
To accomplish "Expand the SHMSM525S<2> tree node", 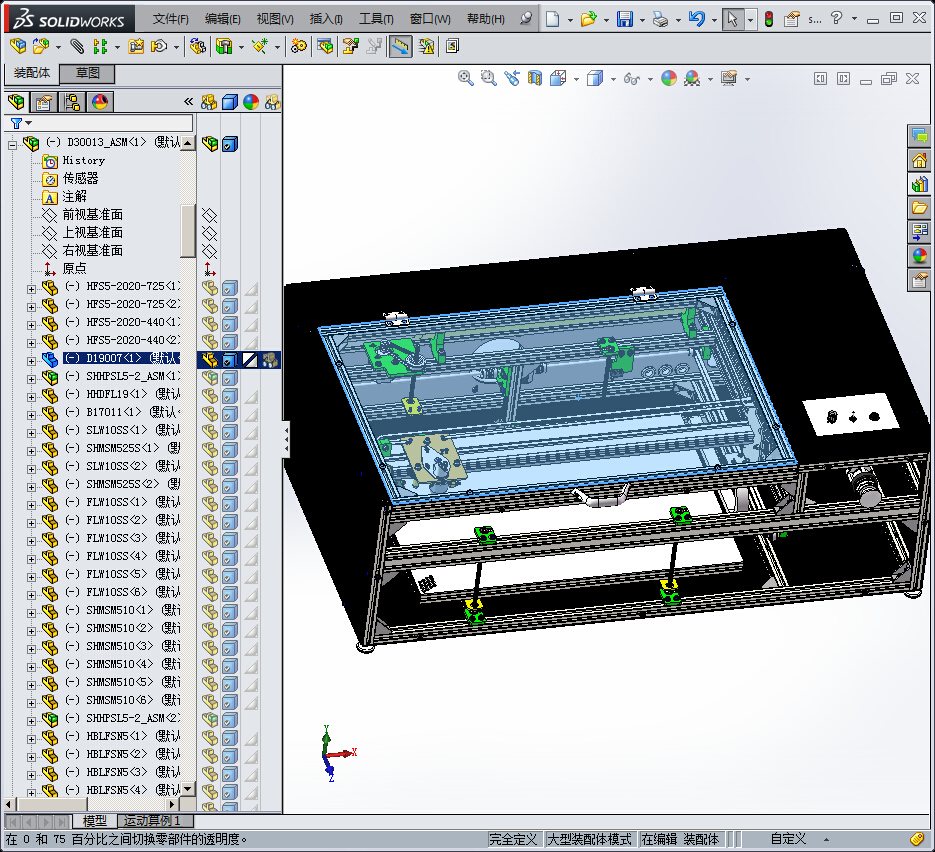I will click(x=31, y=487).
